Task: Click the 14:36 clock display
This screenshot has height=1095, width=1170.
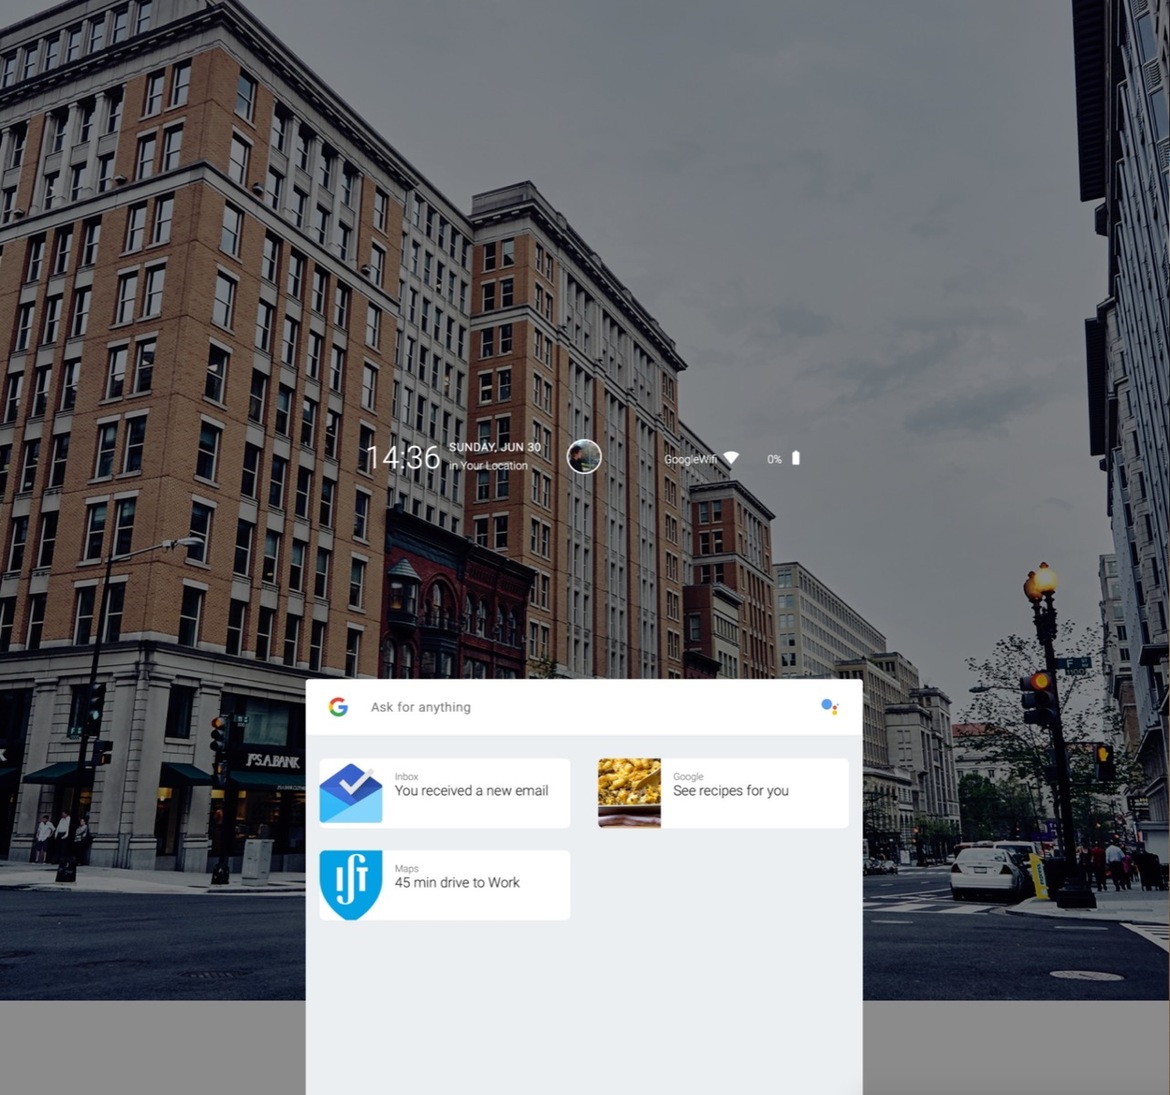Action: [404, 456]
